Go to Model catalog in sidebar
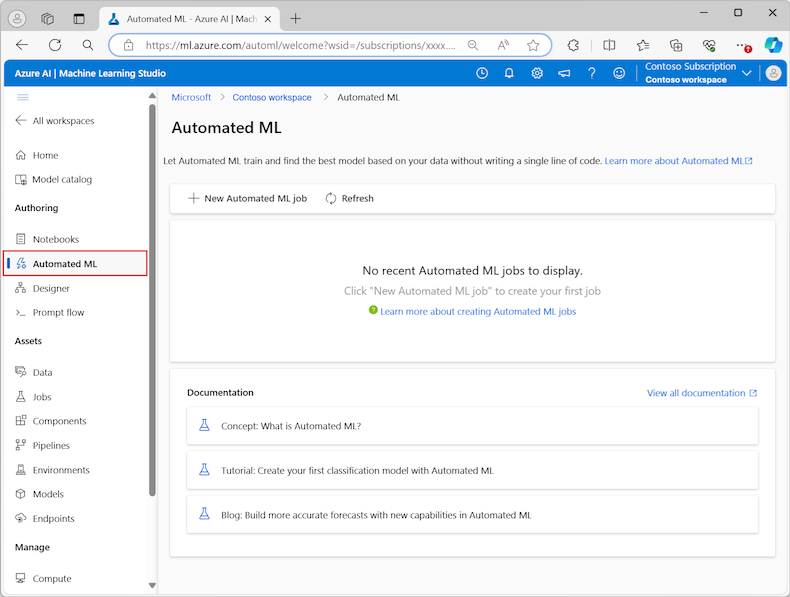The width and height of the screenshot is (790, 597). [x=61, y=180]
